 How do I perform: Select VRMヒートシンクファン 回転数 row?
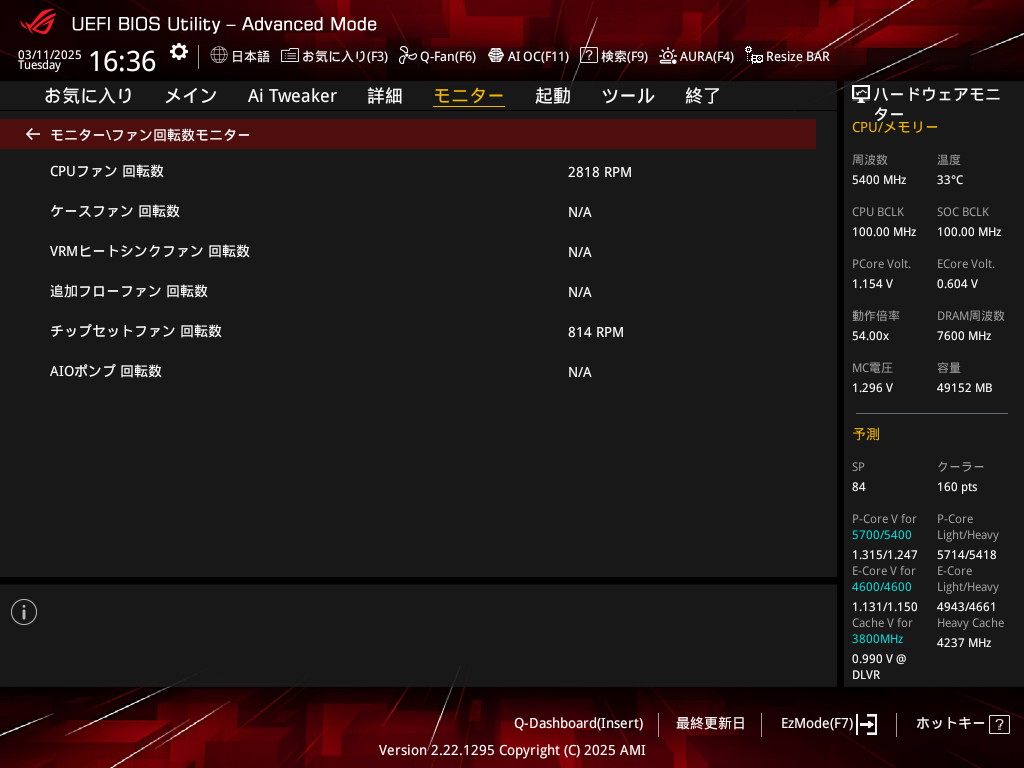click(x=408, y=251)
